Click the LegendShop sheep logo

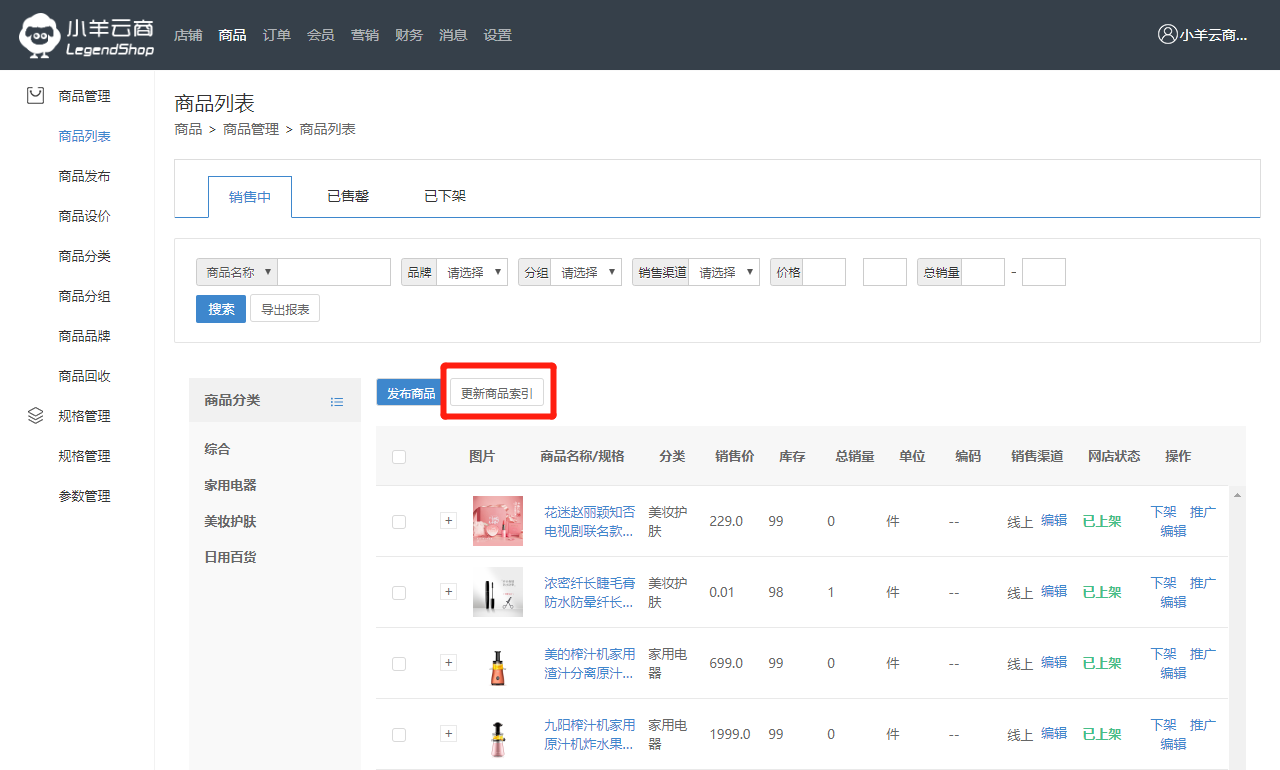[40, 35]
